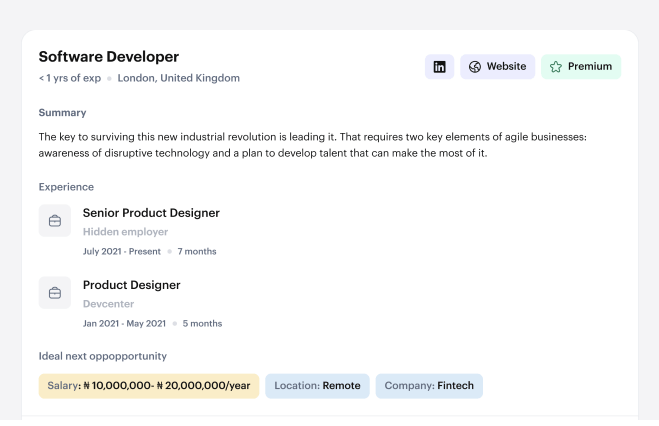Click briefcase icon beside Product Designer role
Screen dimensions: 659x426
tap(55, 293)
